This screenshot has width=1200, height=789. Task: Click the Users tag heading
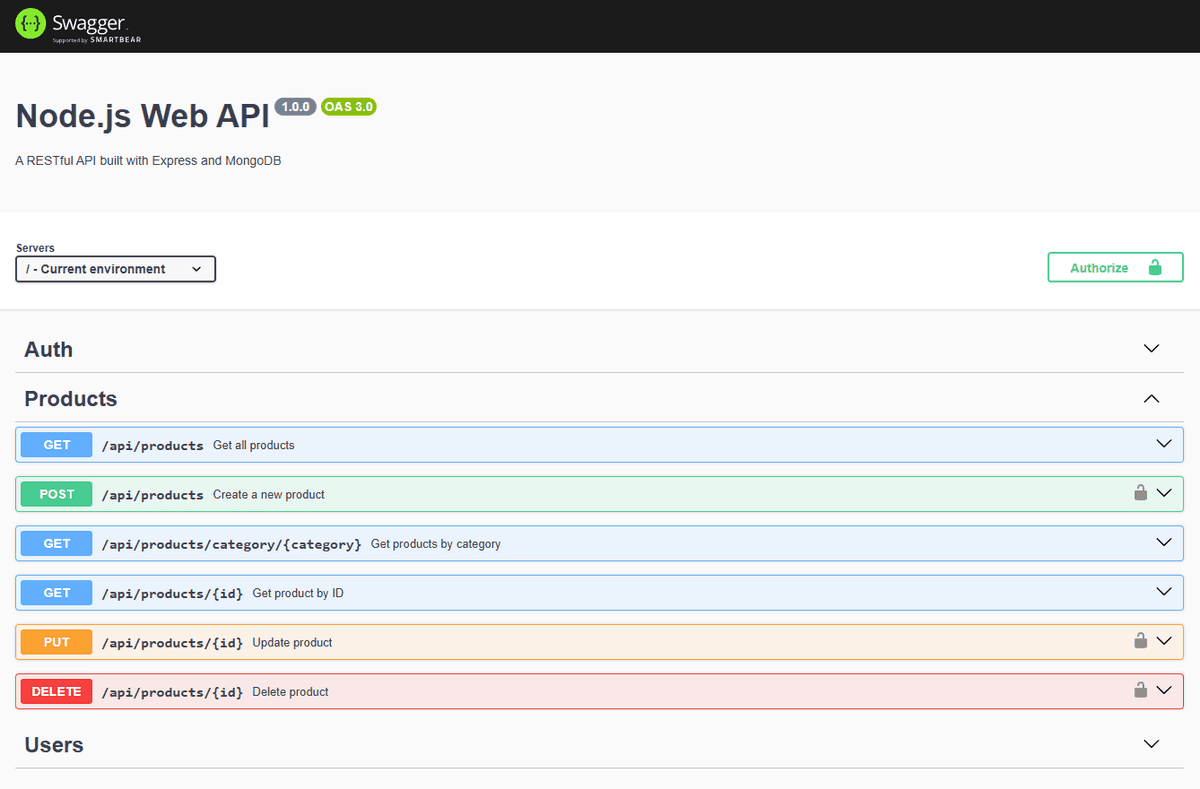tap(54, 745)
